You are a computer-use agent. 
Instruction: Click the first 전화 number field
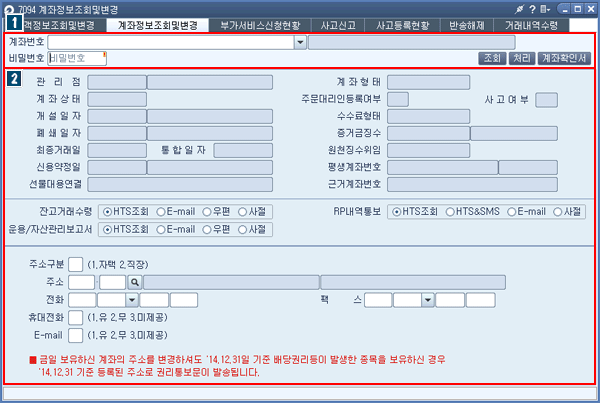pos(82,300)
